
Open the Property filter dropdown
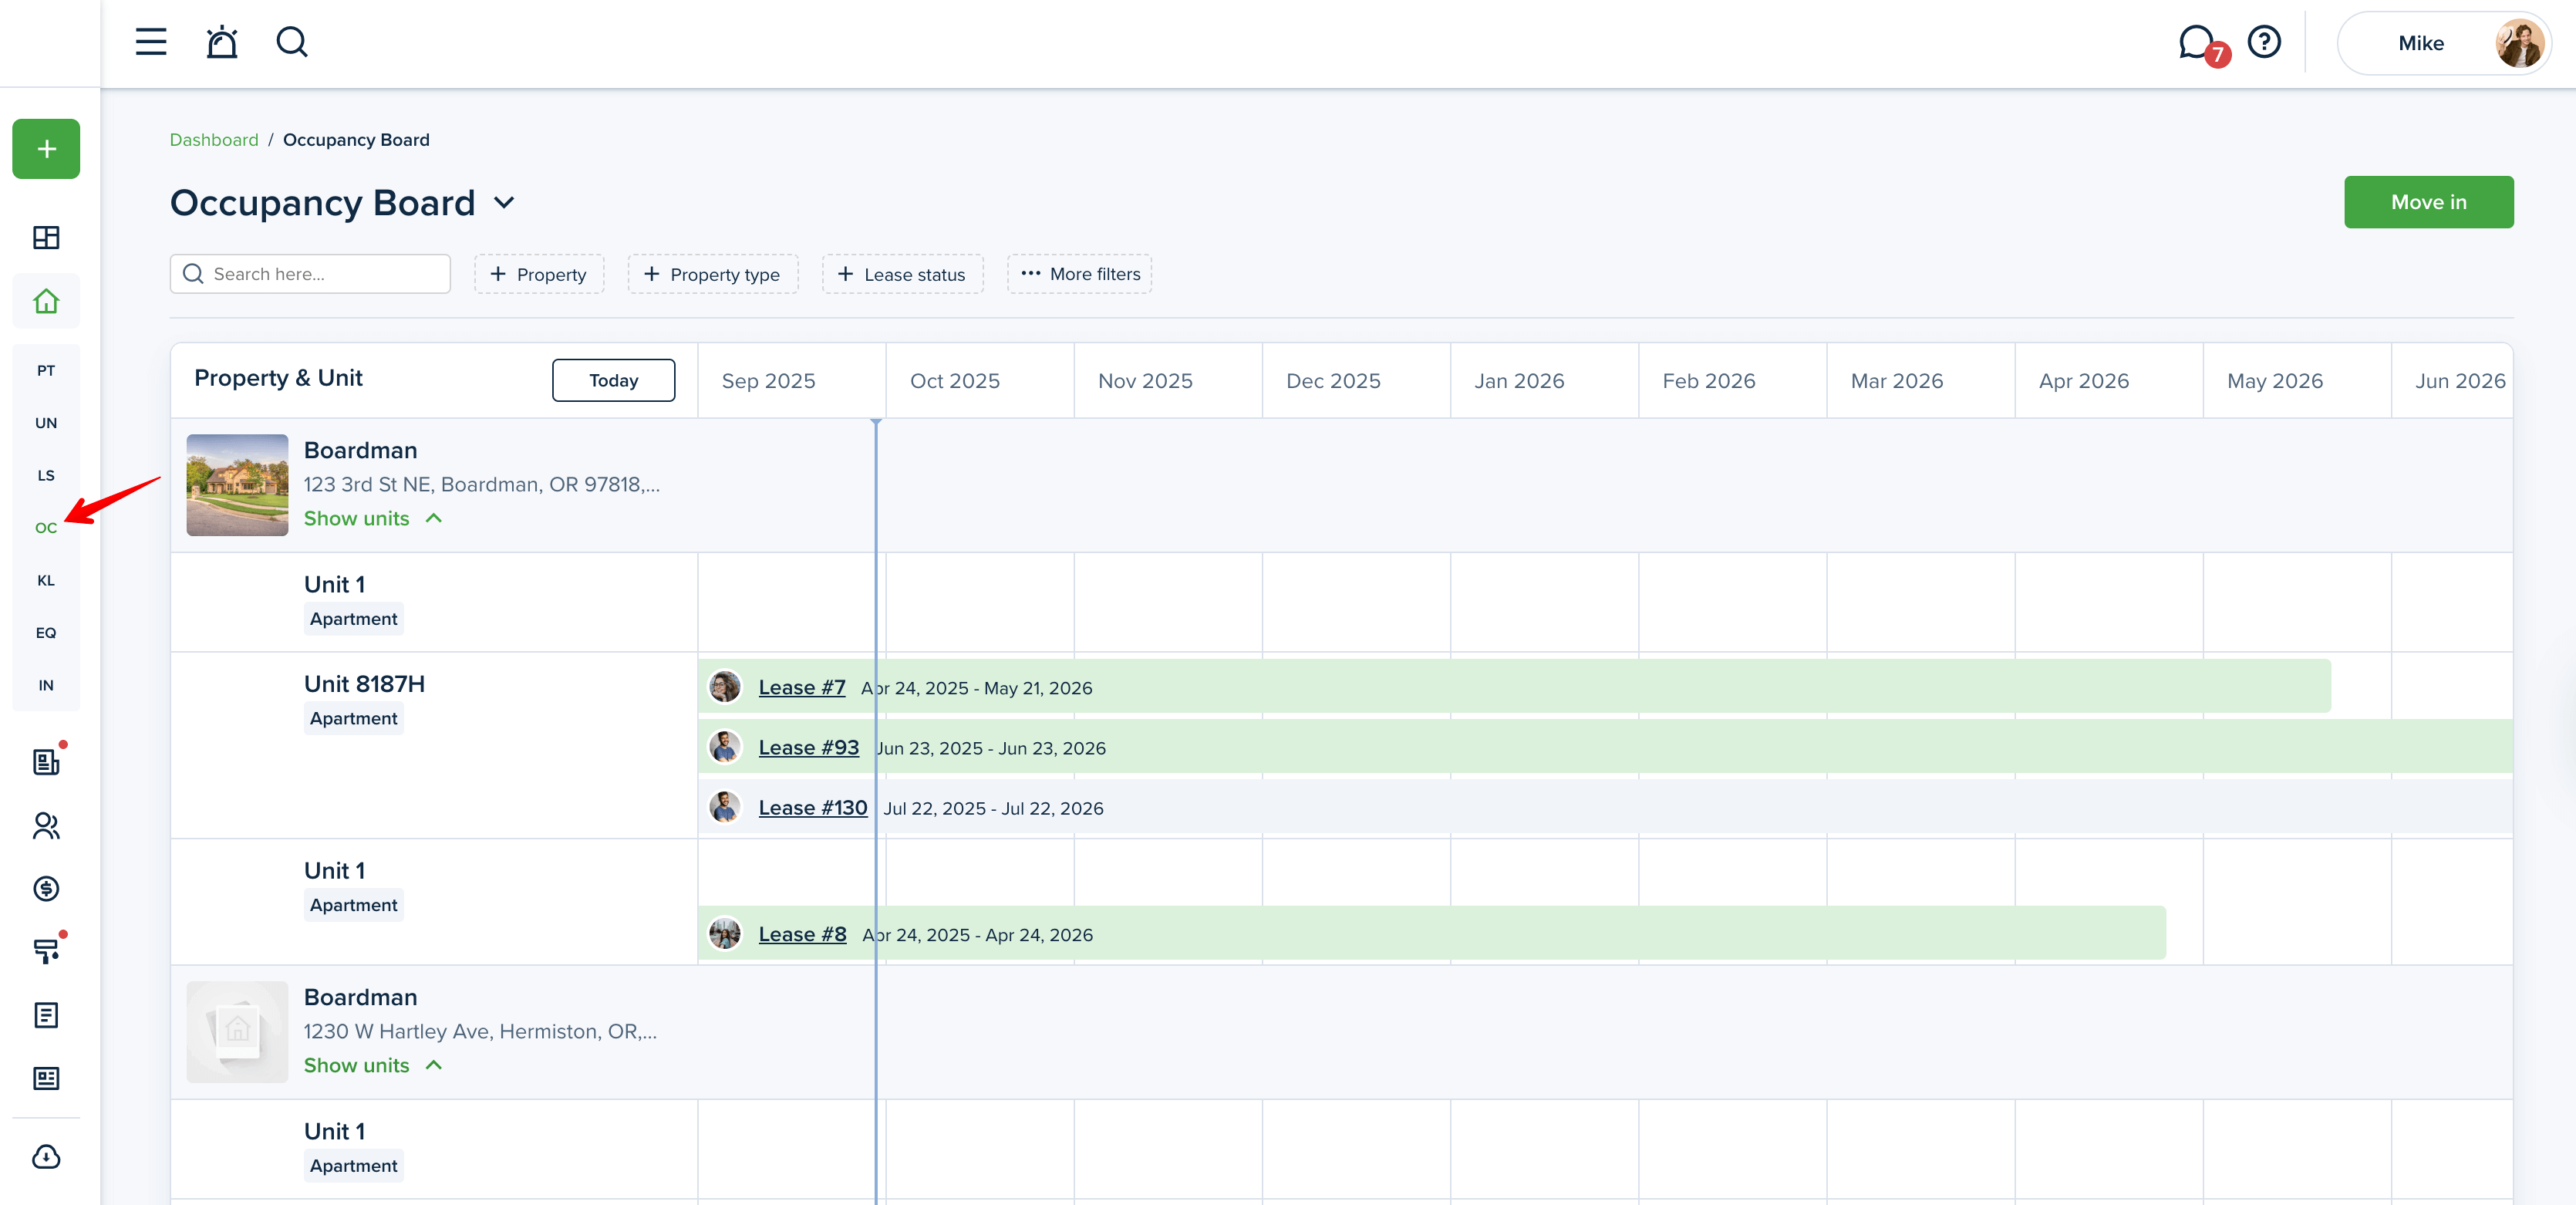(539, 274)
